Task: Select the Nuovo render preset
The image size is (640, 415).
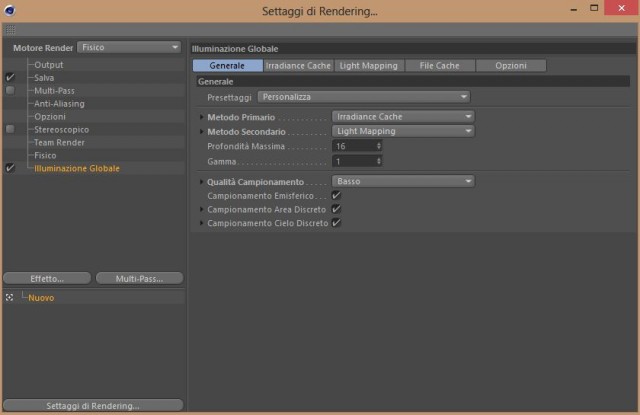Action: click(x=41, y=298)
